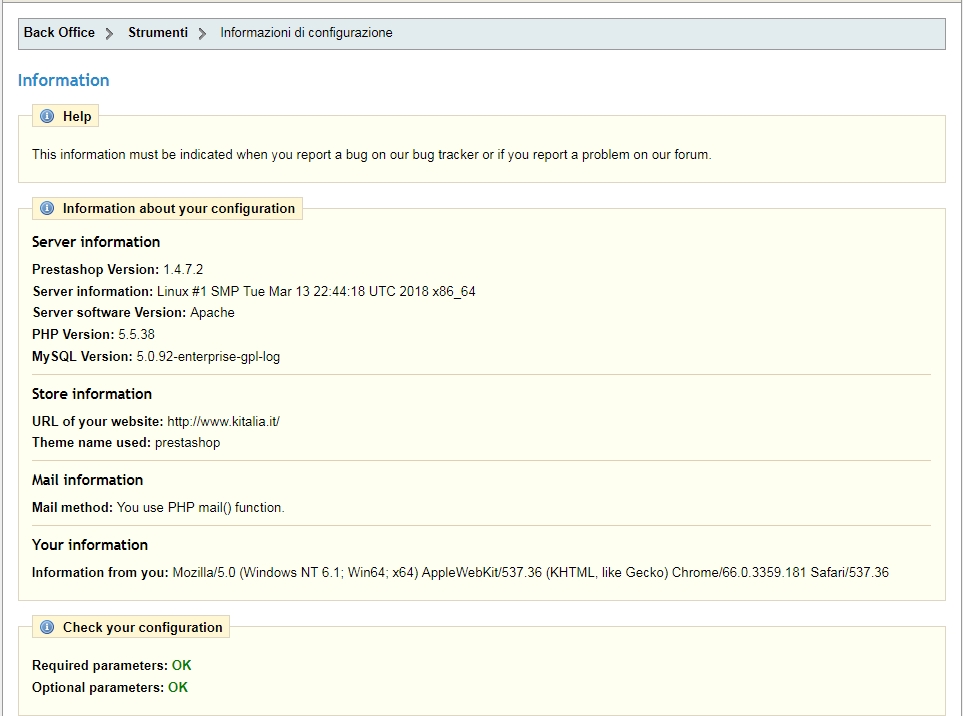
Task: Select Prestashop Version value 1.4.7.2
Action: (183, 270)
